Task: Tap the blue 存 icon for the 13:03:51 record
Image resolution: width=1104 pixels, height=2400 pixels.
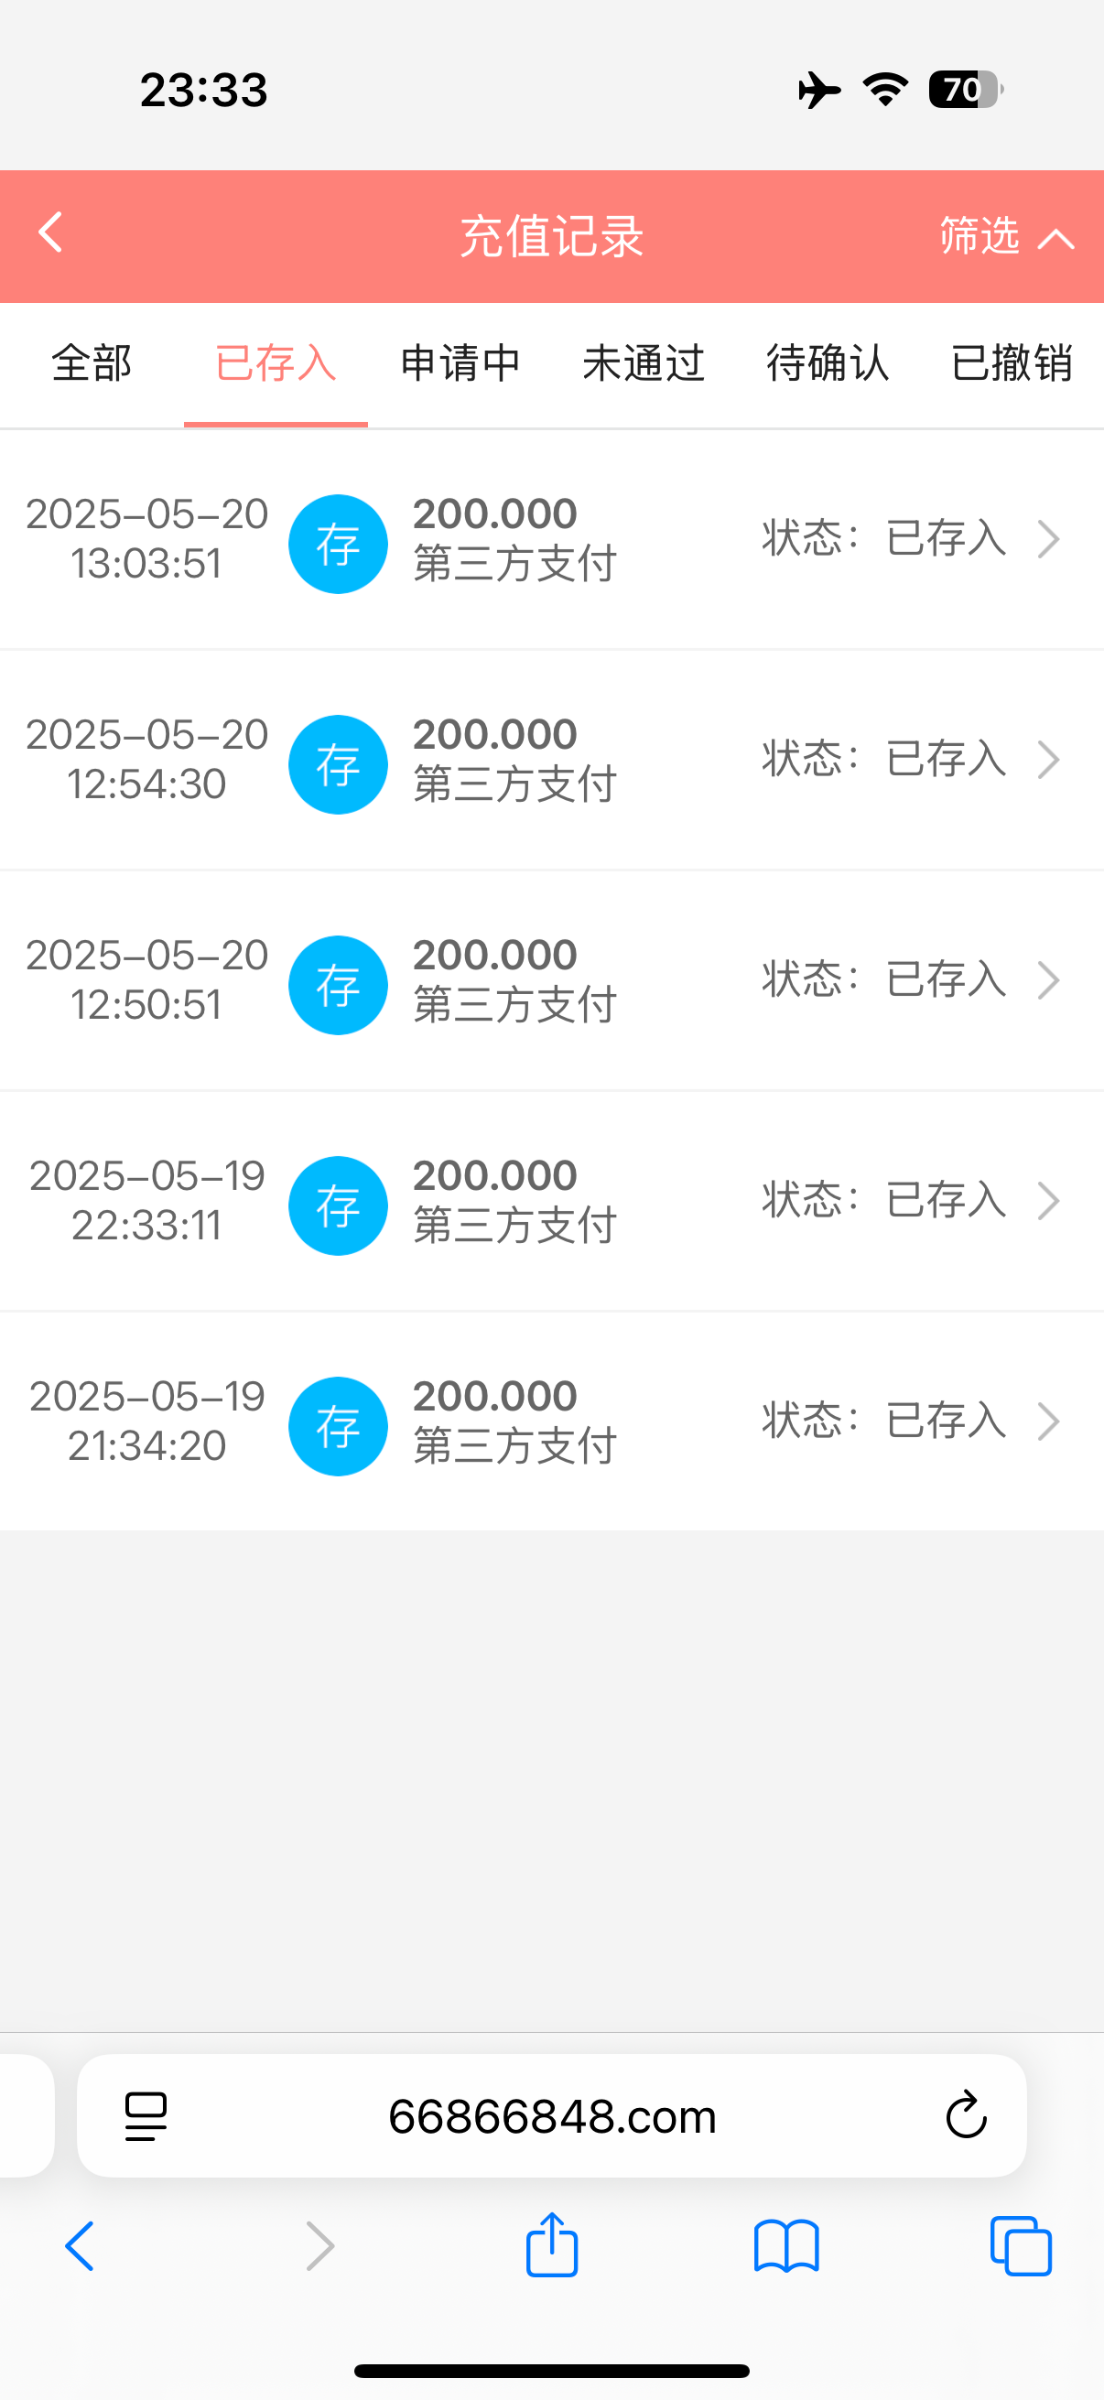Action: [338, 544]
